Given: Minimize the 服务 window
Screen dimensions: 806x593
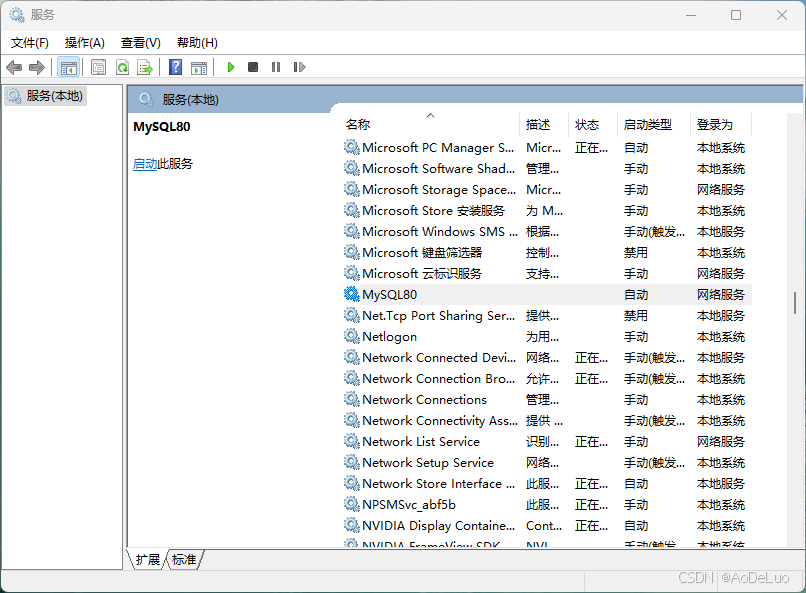Looking at the screenshot, I should point(691,15).
